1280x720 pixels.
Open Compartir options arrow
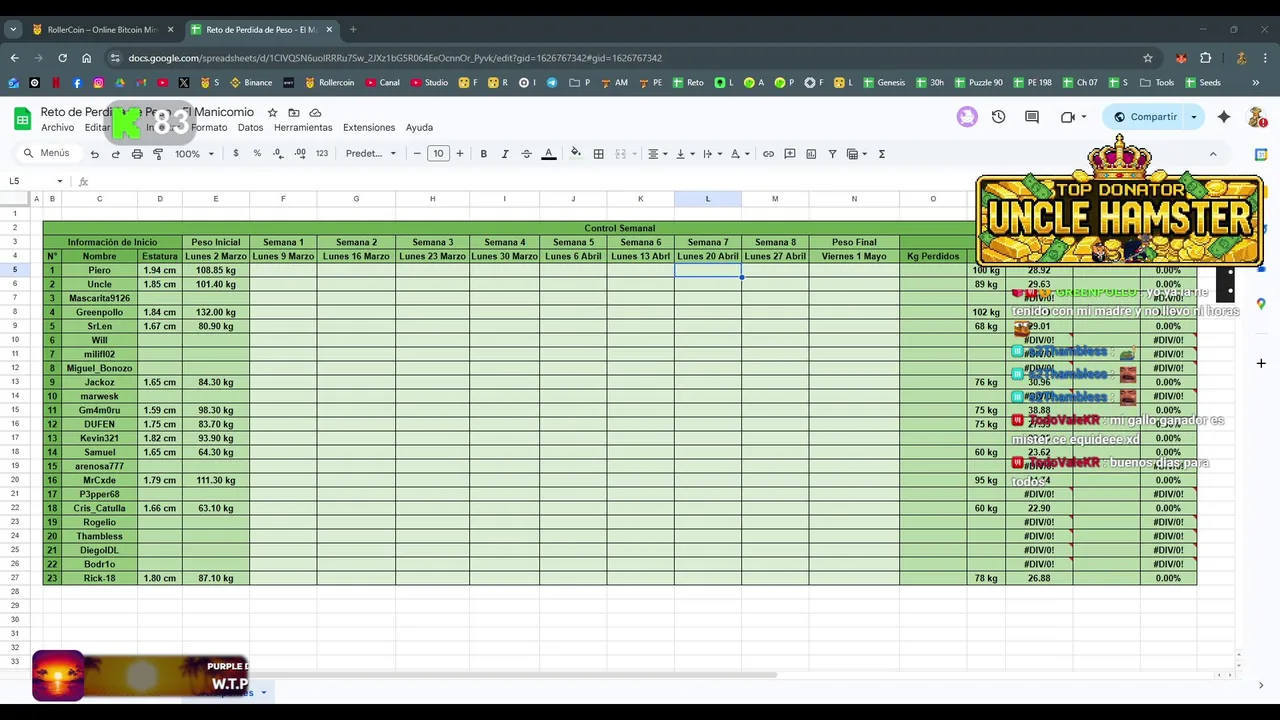coord(1193,117)
